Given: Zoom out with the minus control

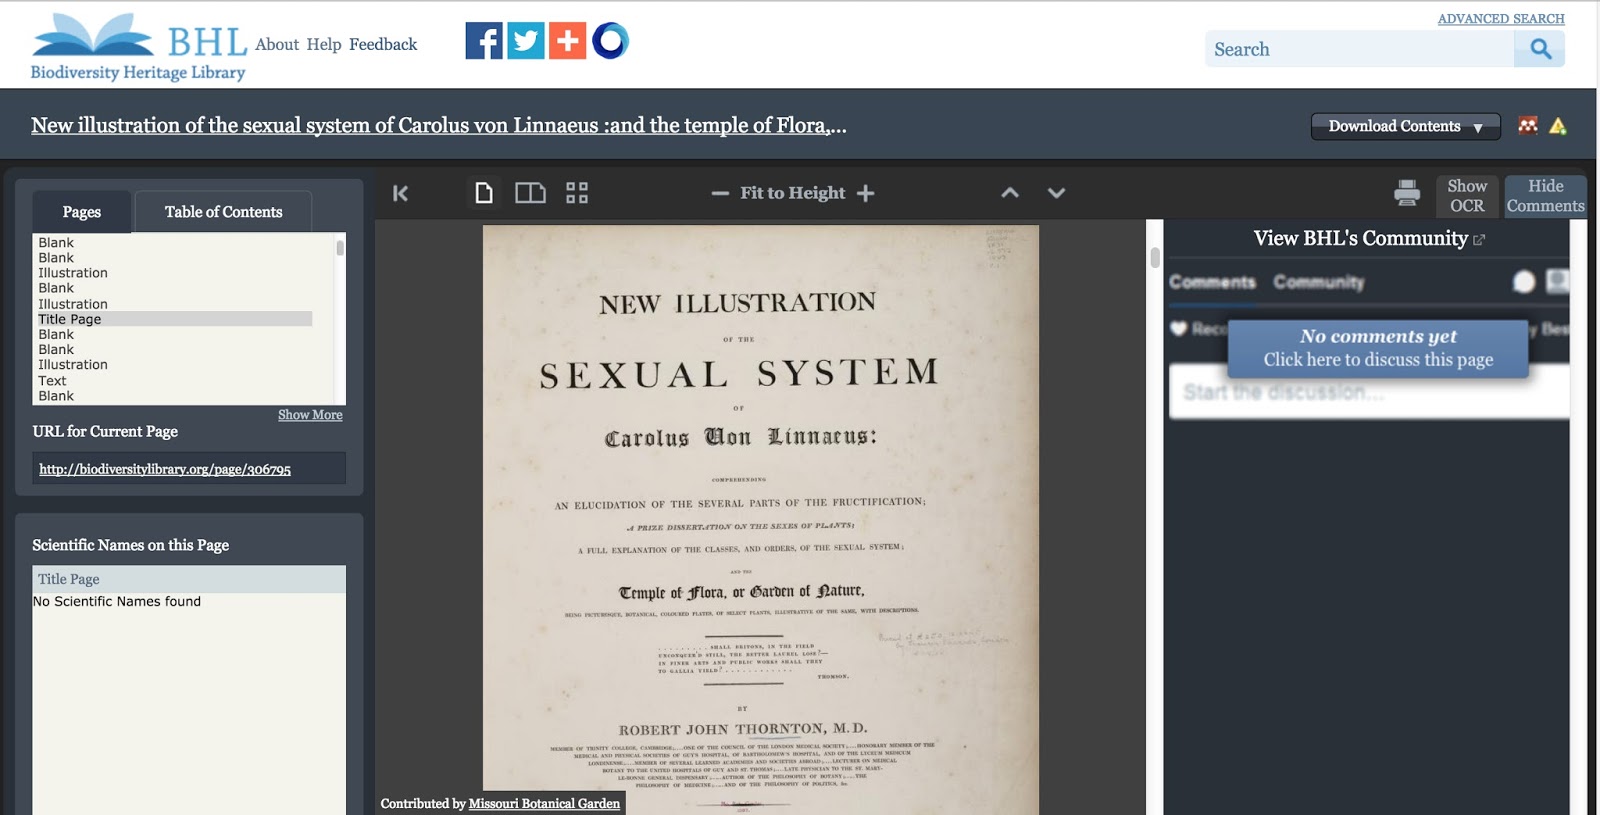Looking at the screenshot, I should click(720, 193).
